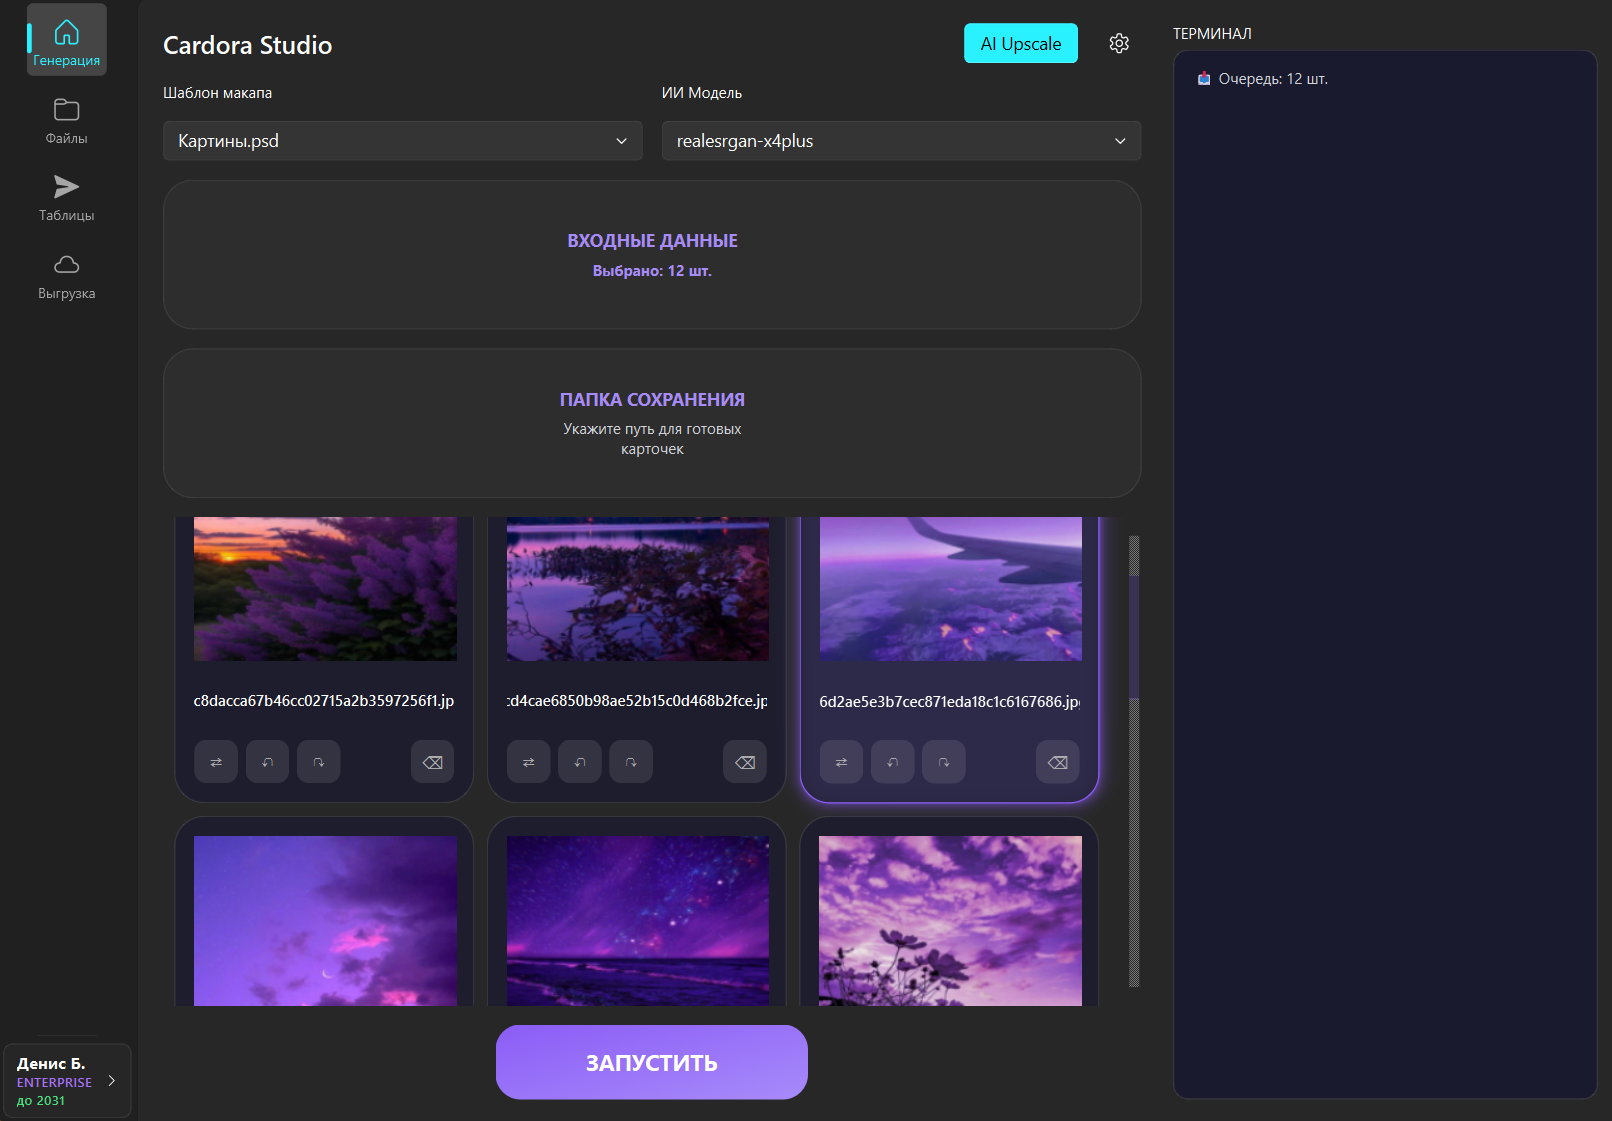
Task: Open the Таблицы section in the sidebar
Action: click(x=66, y=197)
